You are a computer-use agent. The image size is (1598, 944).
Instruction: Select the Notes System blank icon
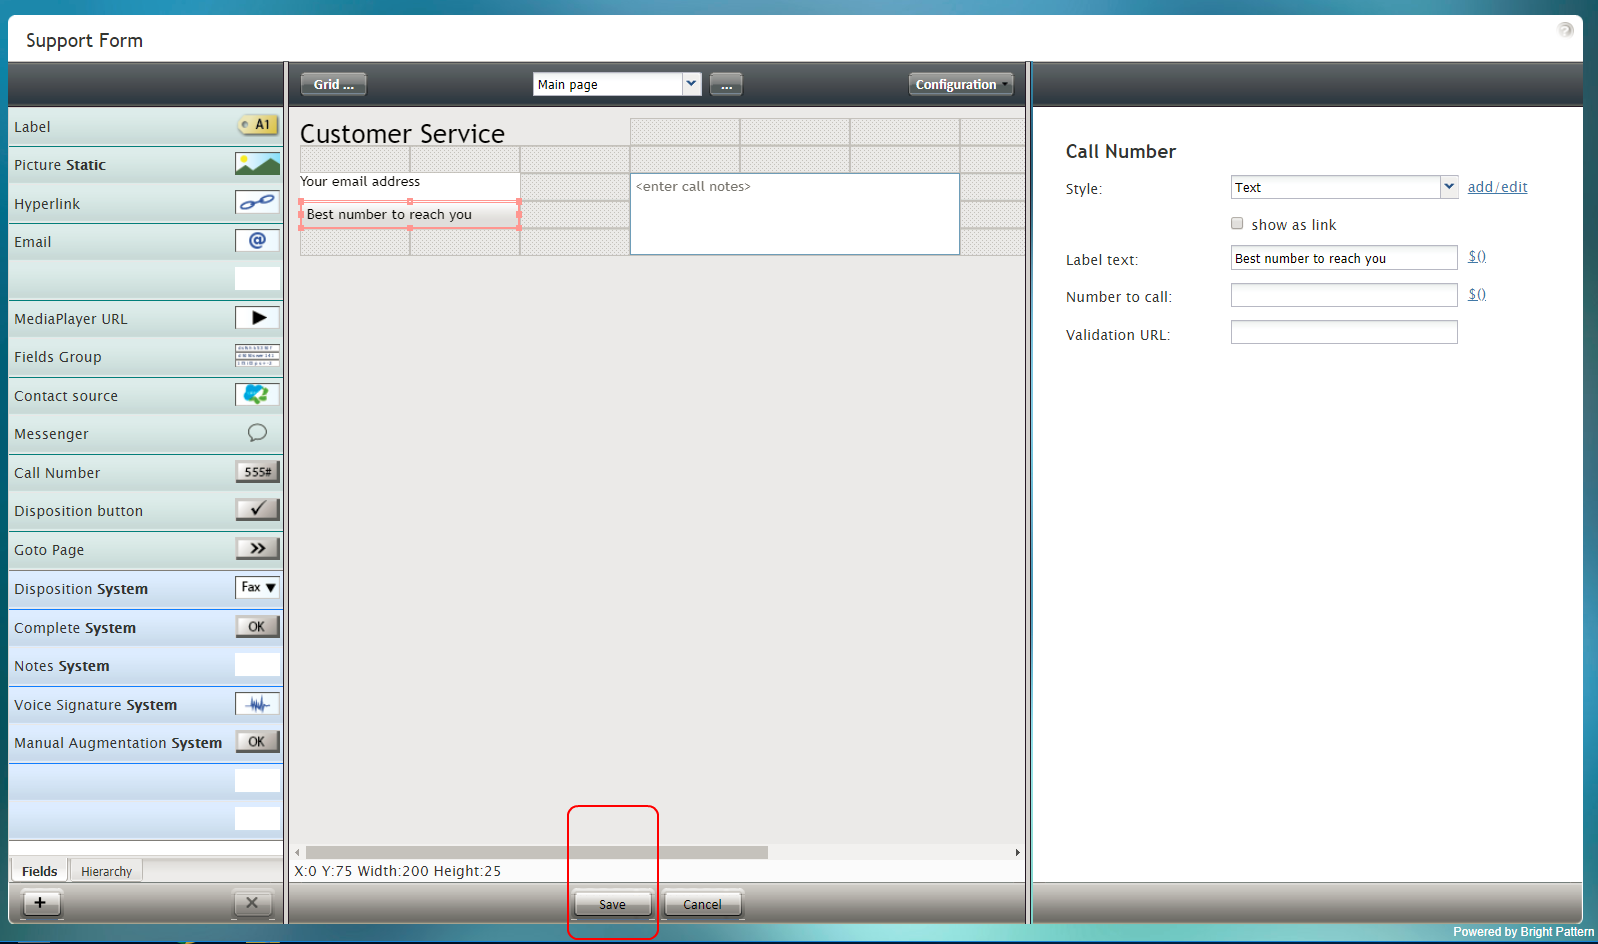(x=257, y=664)
